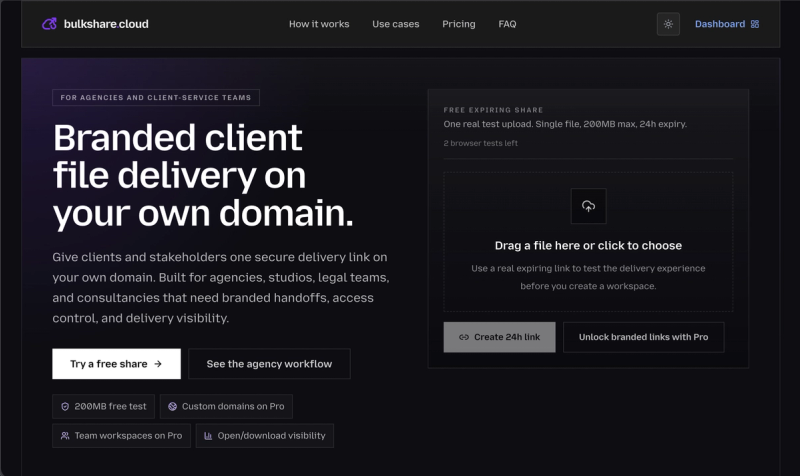Click the bar chart icon on Open/download visibility

[x=208, y=436]
